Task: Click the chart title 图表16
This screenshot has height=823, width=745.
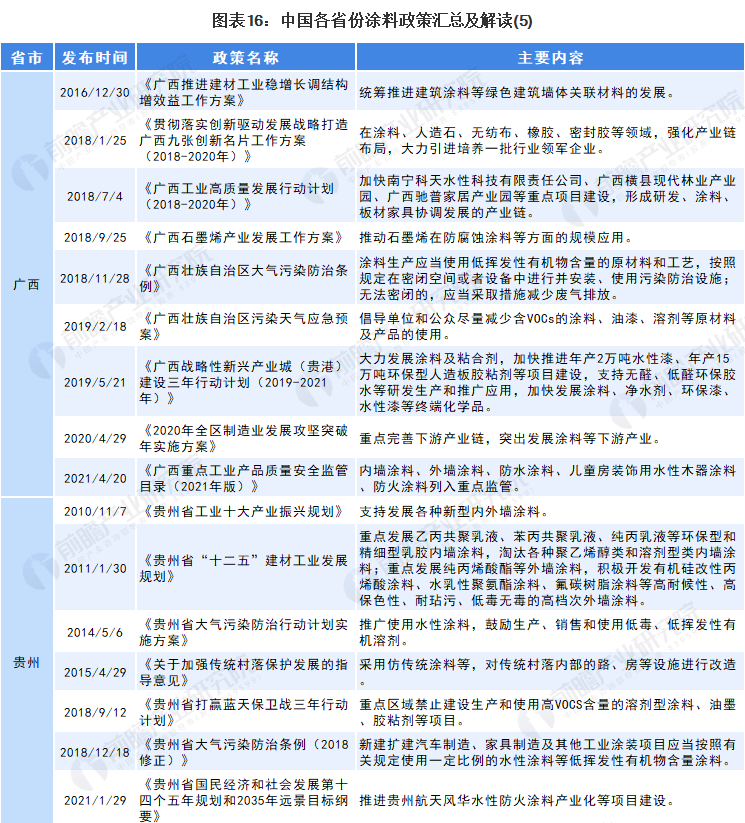Action: [372, 18]
